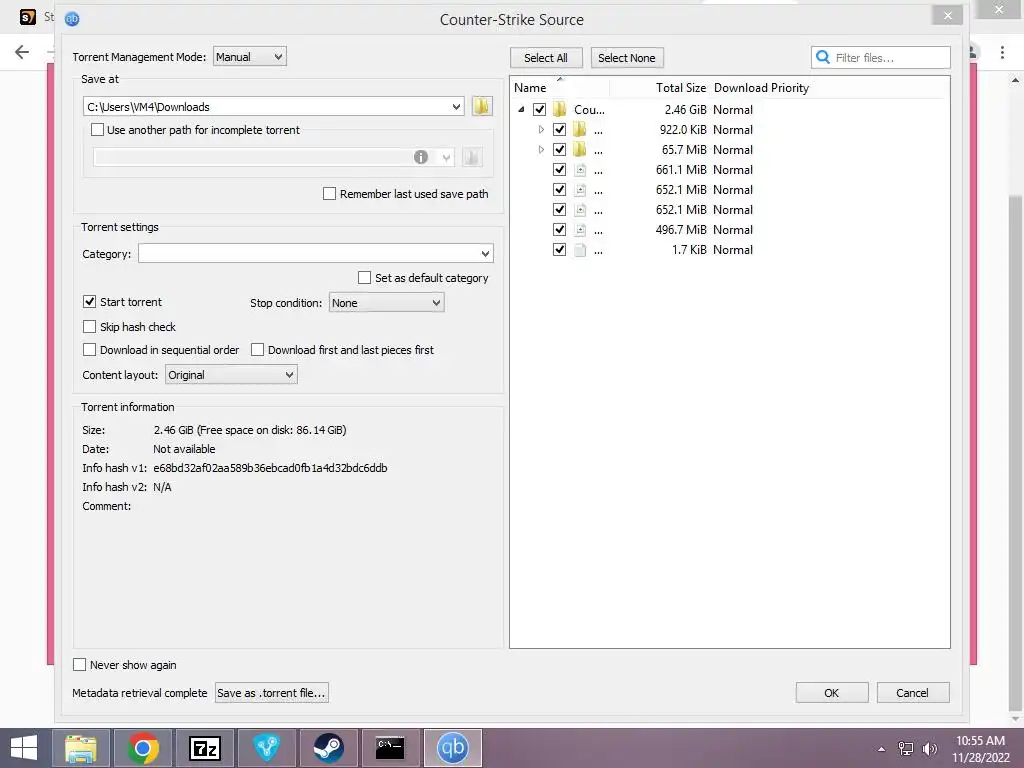Click the search magnifier in filter box

[x=824, y=57]
